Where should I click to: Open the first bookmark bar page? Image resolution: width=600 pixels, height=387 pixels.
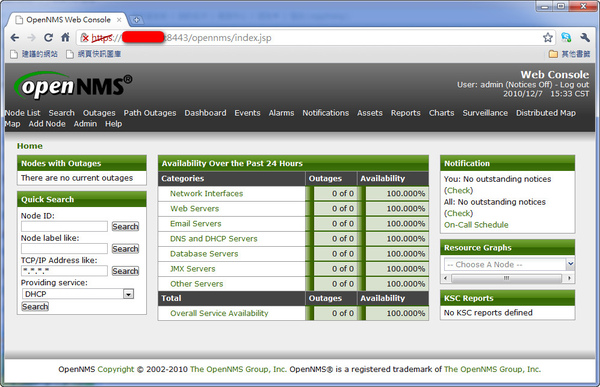(x=34, y=54)
